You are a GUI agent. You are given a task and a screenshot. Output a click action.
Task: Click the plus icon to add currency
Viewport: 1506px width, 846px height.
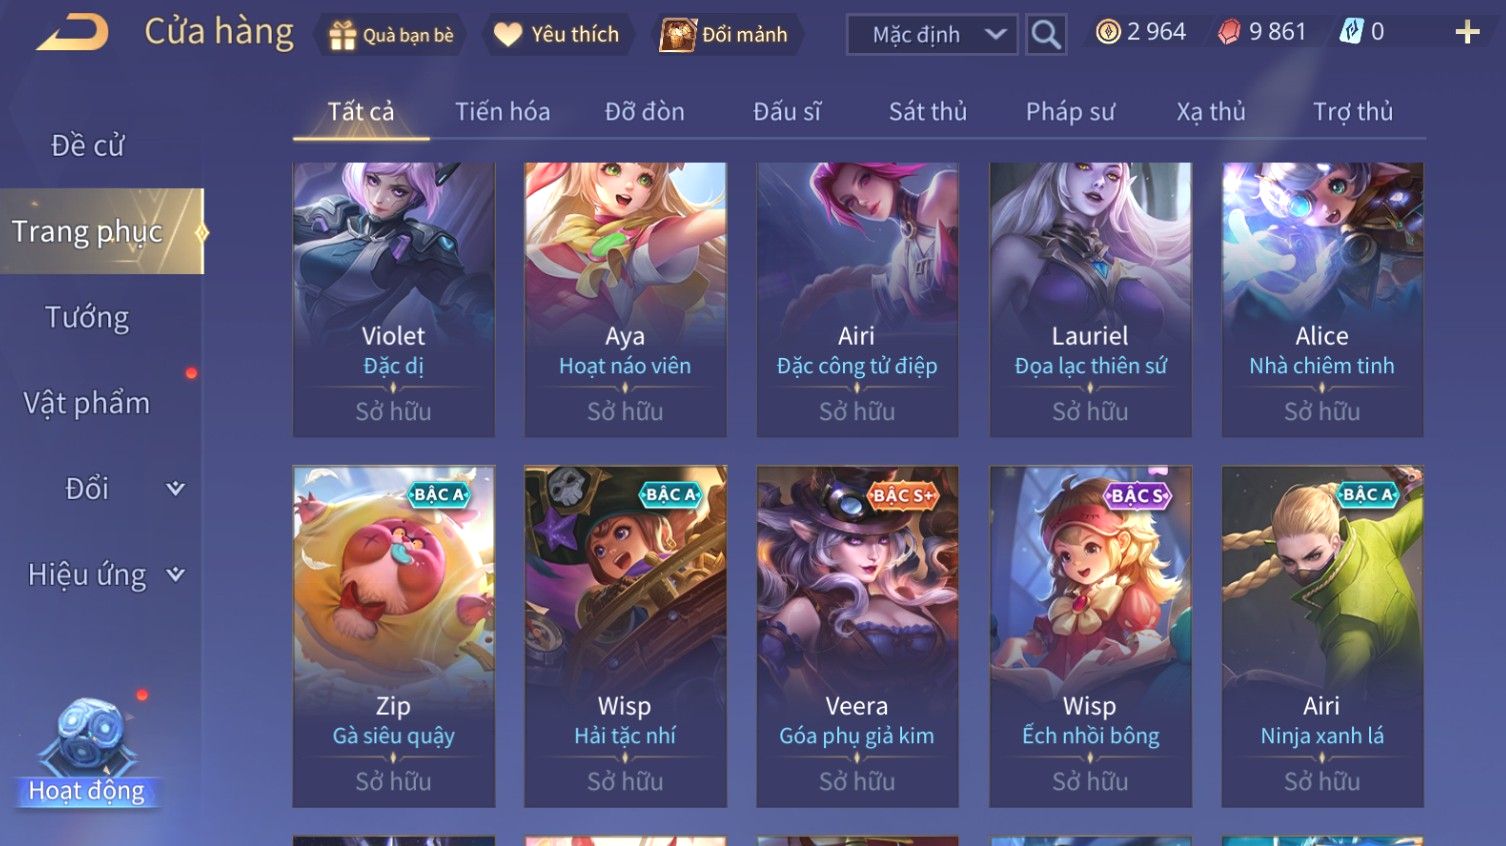1467,33
